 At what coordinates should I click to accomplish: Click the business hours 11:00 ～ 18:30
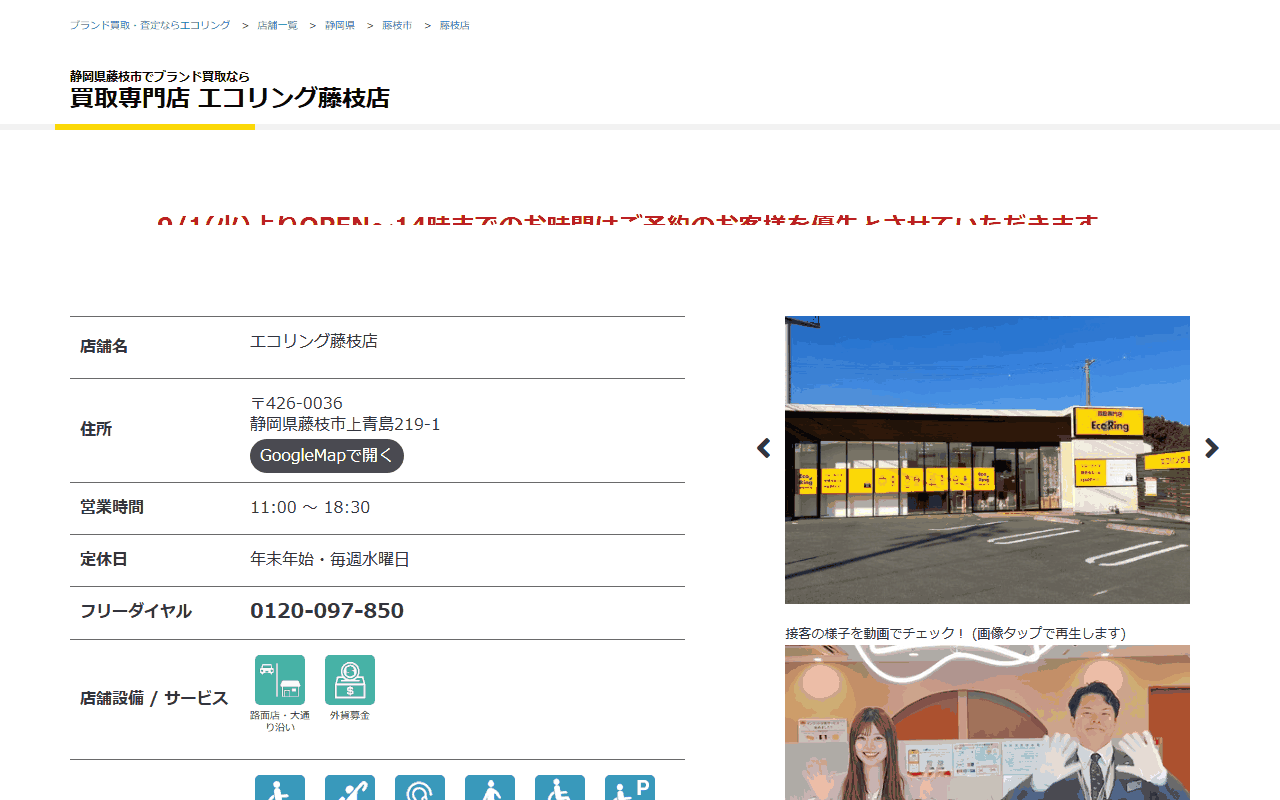coord(310,507)
